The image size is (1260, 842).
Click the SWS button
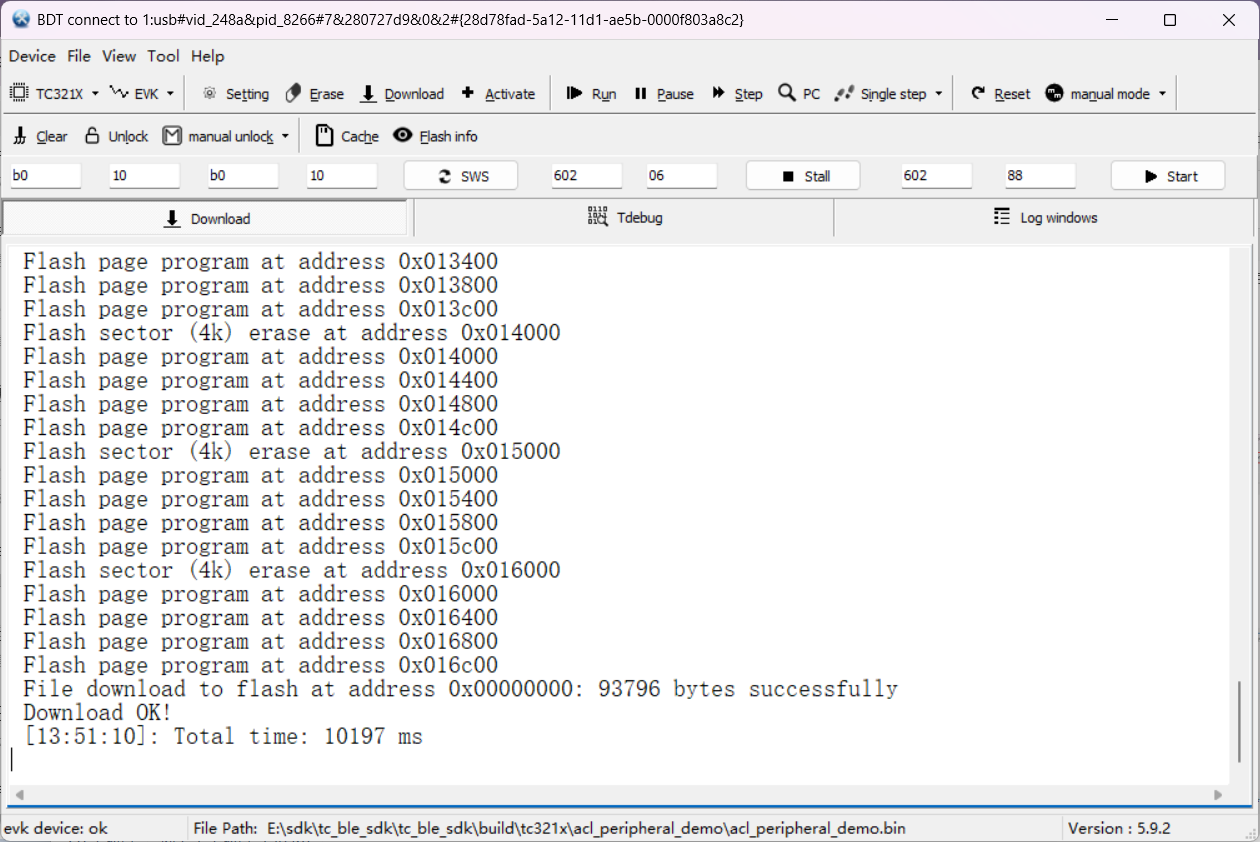tap(461, 176)
